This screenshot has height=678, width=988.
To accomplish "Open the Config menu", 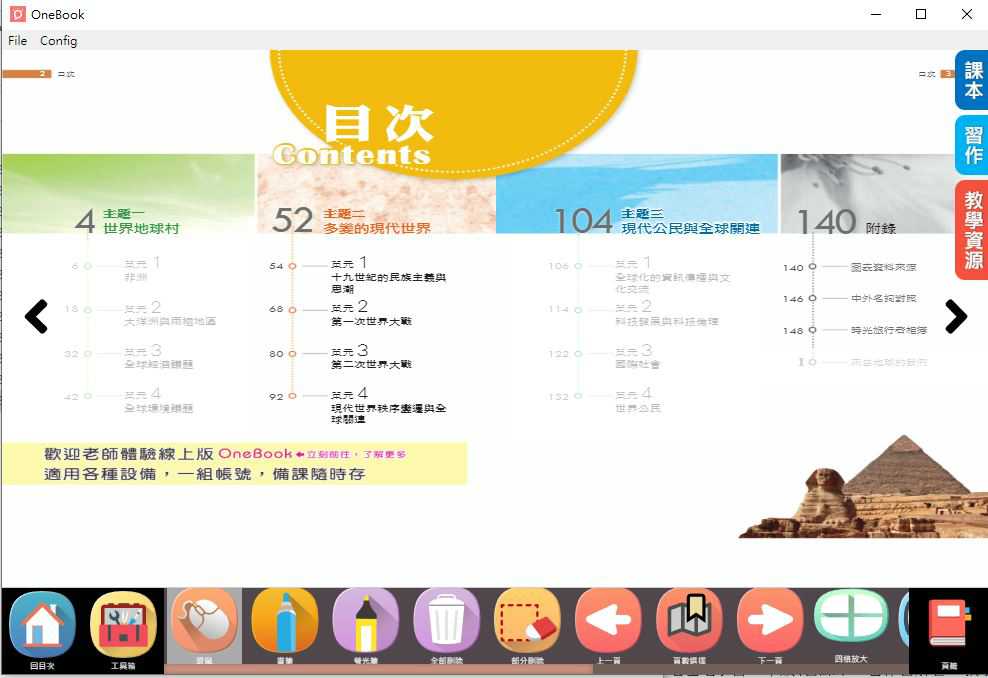I will [x=59, y=40].
